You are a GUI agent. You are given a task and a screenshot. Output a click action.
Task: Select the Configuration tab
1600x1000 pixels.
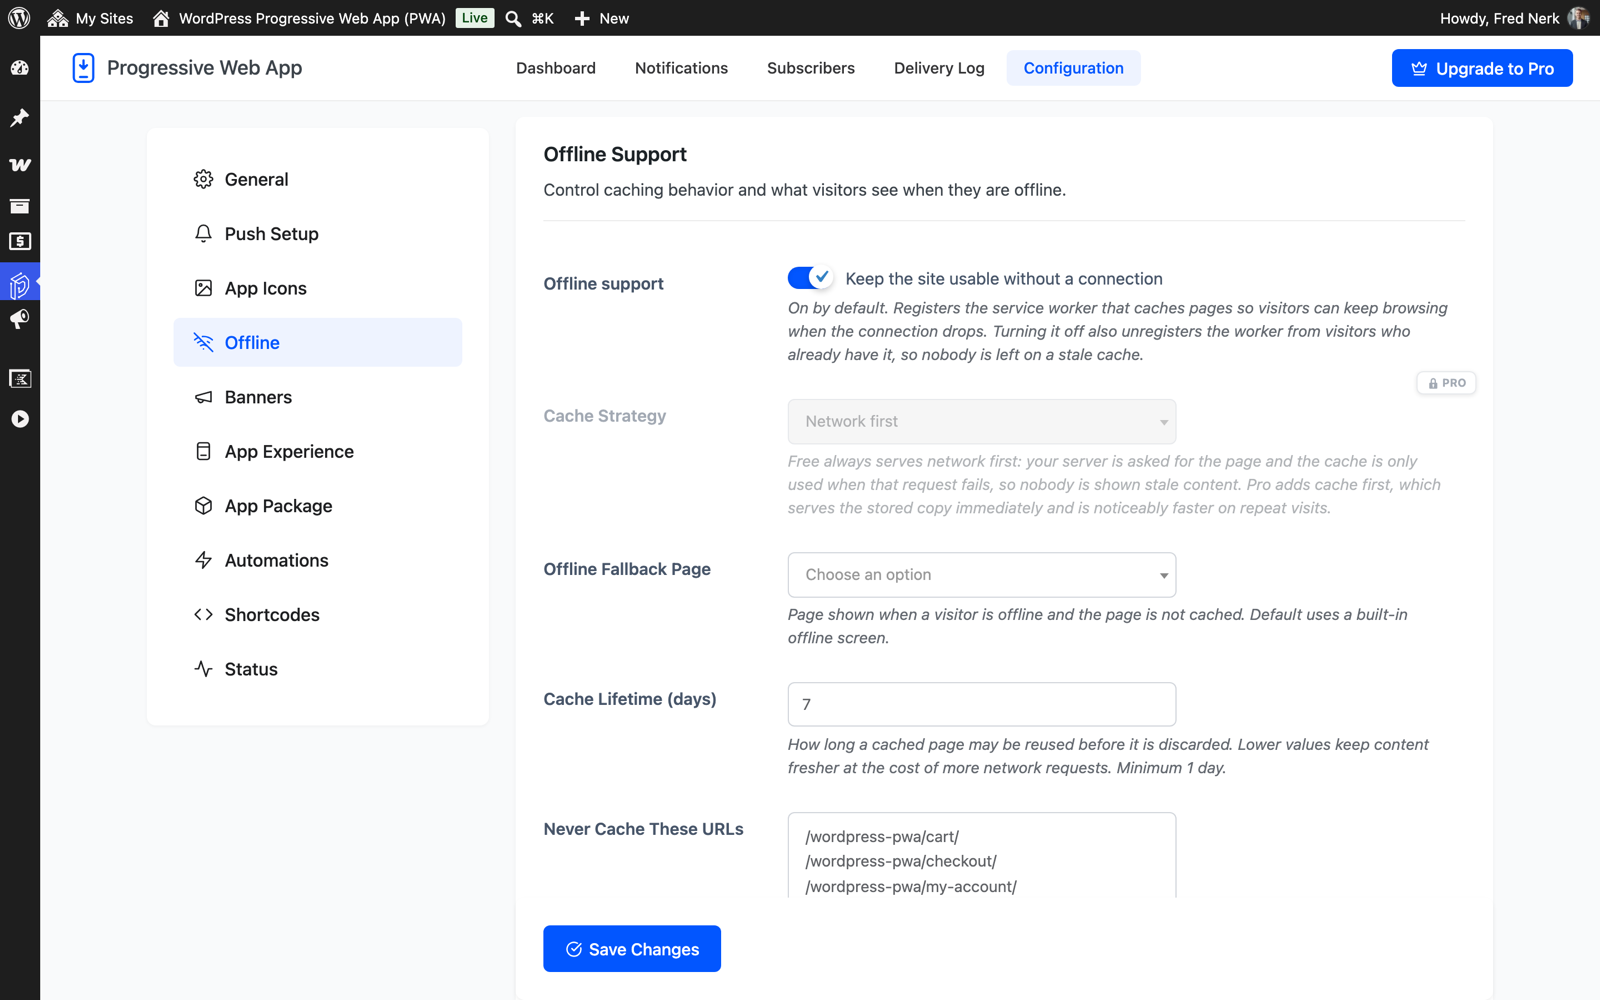[1073, 68]
